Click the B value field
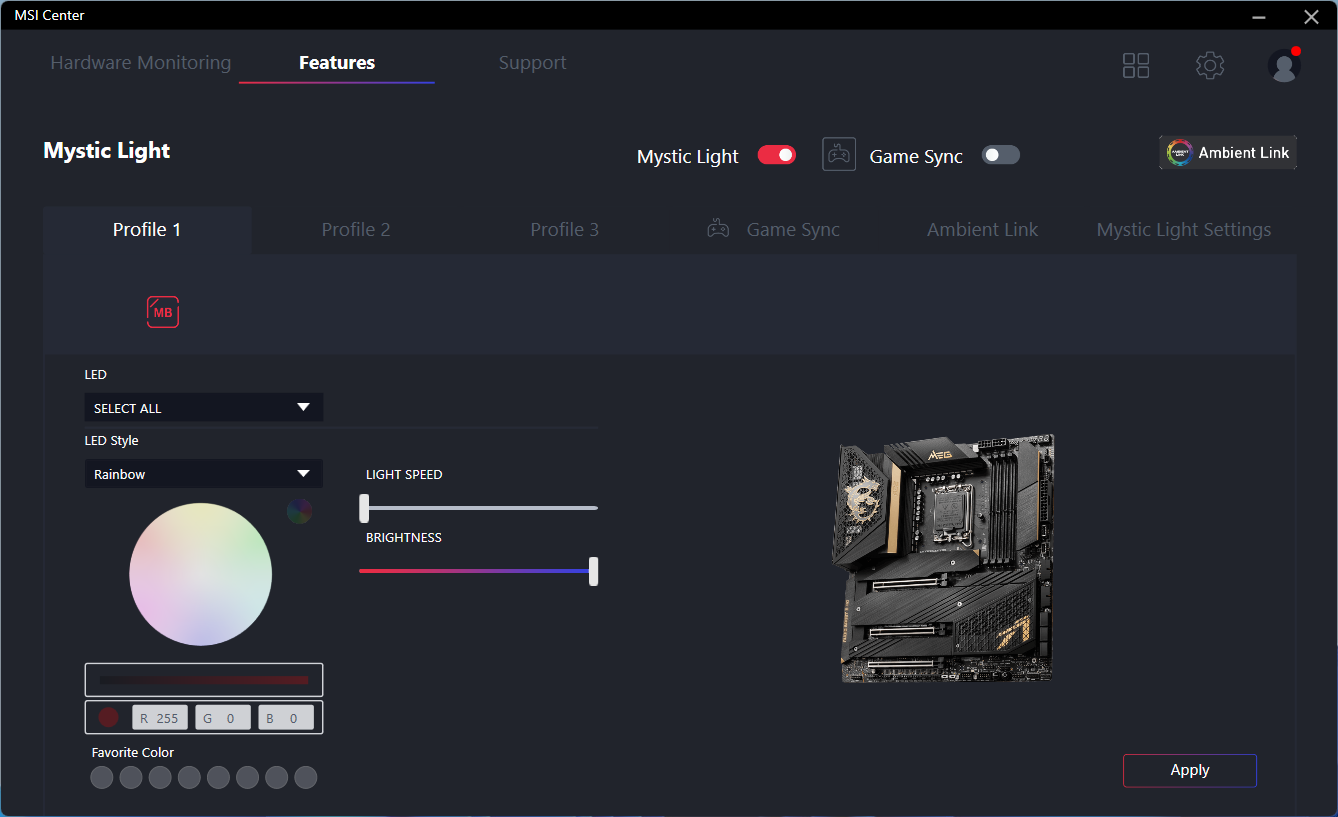Image resolution: width=1338 pixels, height=817 pixels. pos(286,718)
